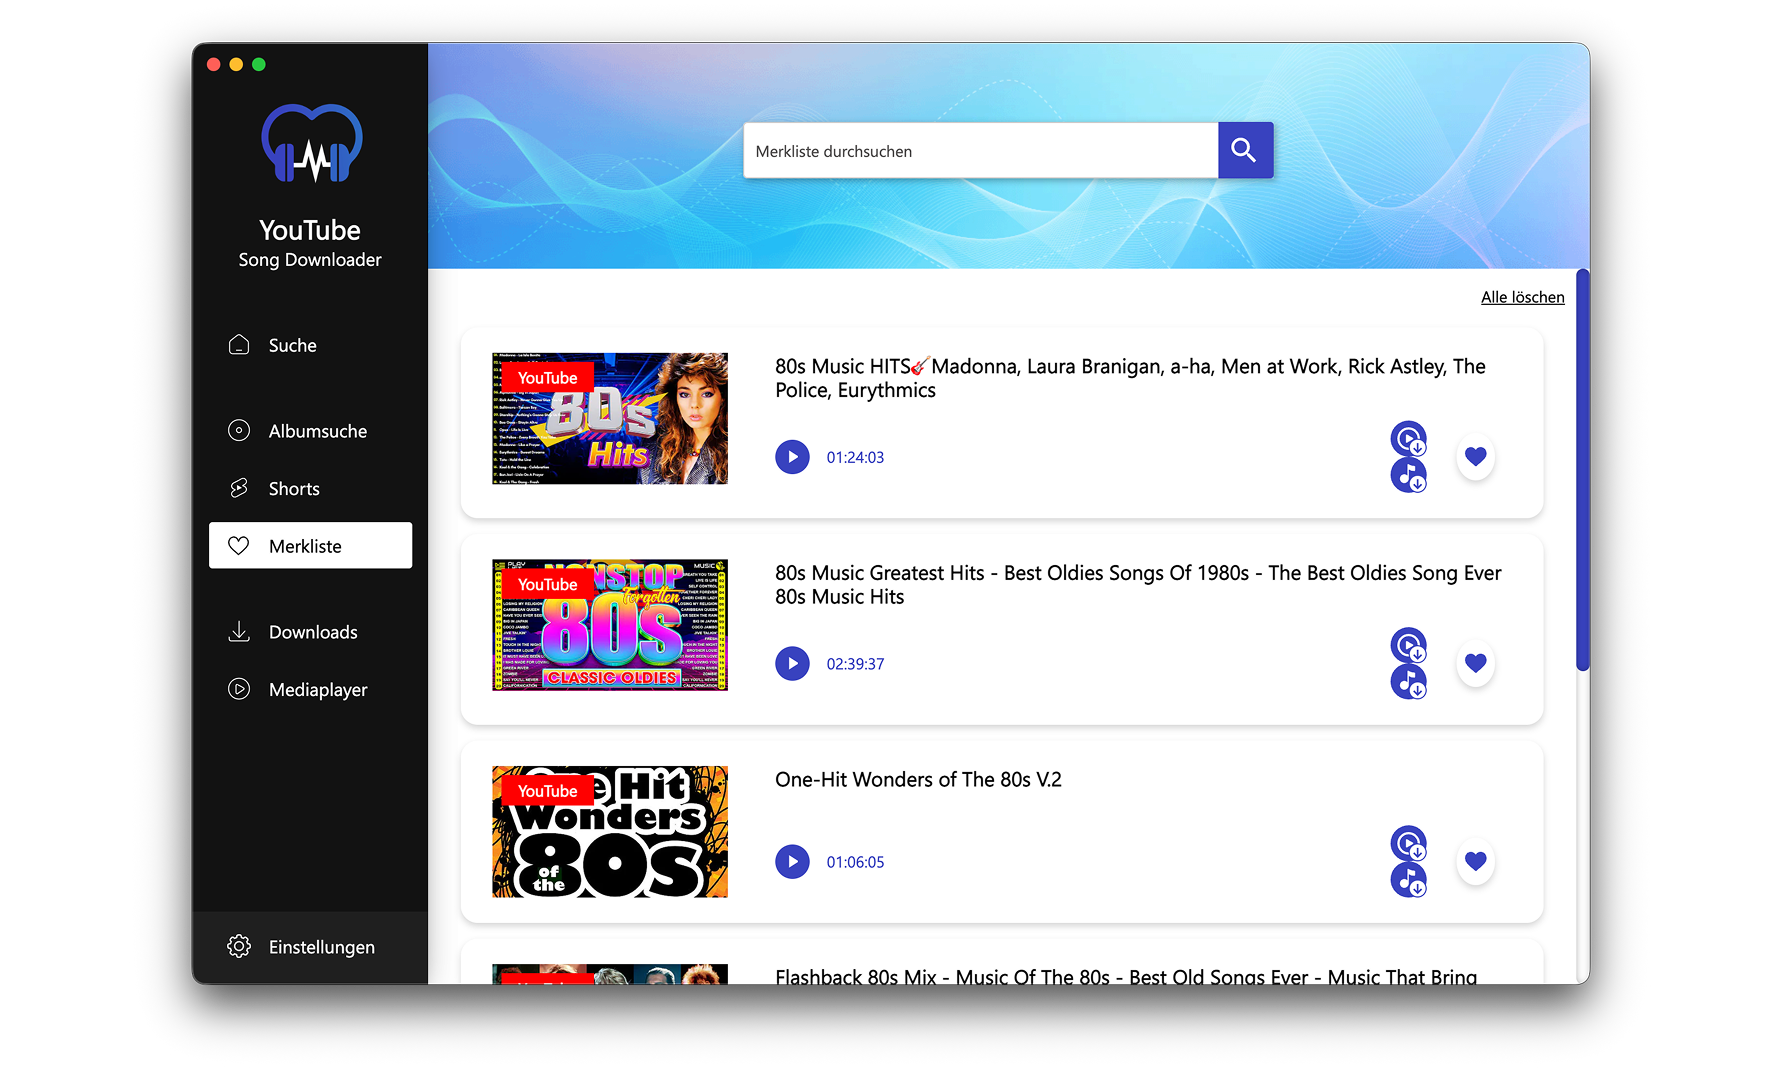Click the play circle icon beside Mediaplayer
The width and height of the screenshot is (1782, 1068).
(x=239, y=689)
